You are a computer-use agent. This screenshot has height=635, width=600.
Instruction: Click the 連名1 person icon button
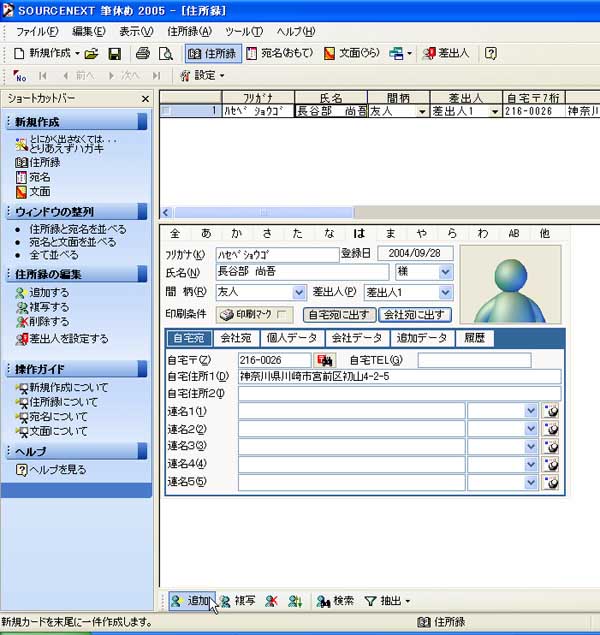[551, 411]
